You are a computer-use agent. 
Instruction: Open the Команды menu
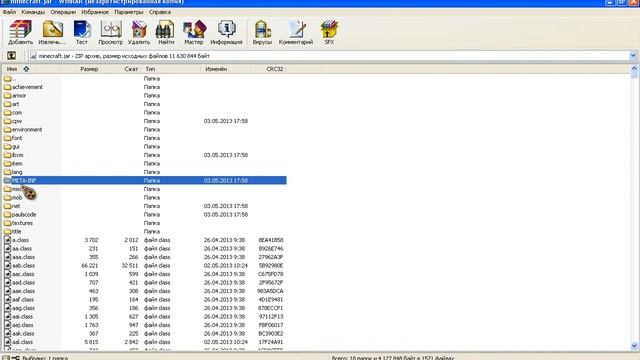[x=33, y=12]
